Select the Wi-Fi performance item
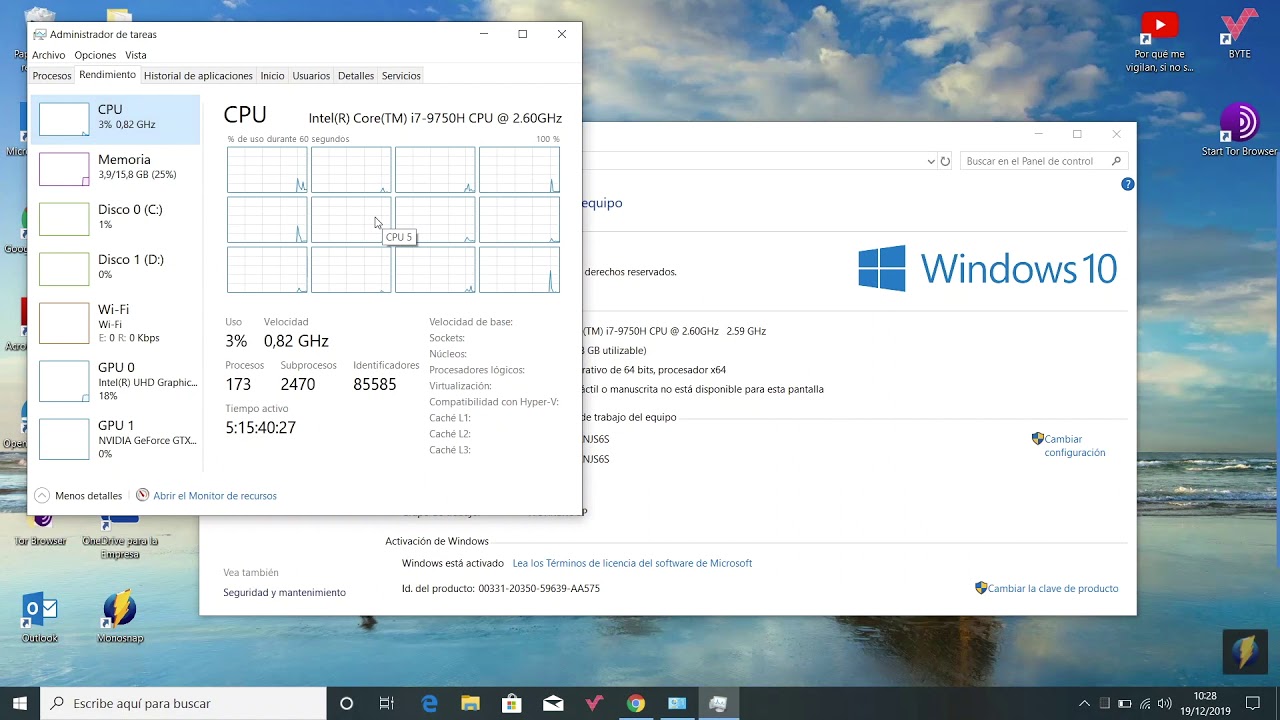 (116, 323)
